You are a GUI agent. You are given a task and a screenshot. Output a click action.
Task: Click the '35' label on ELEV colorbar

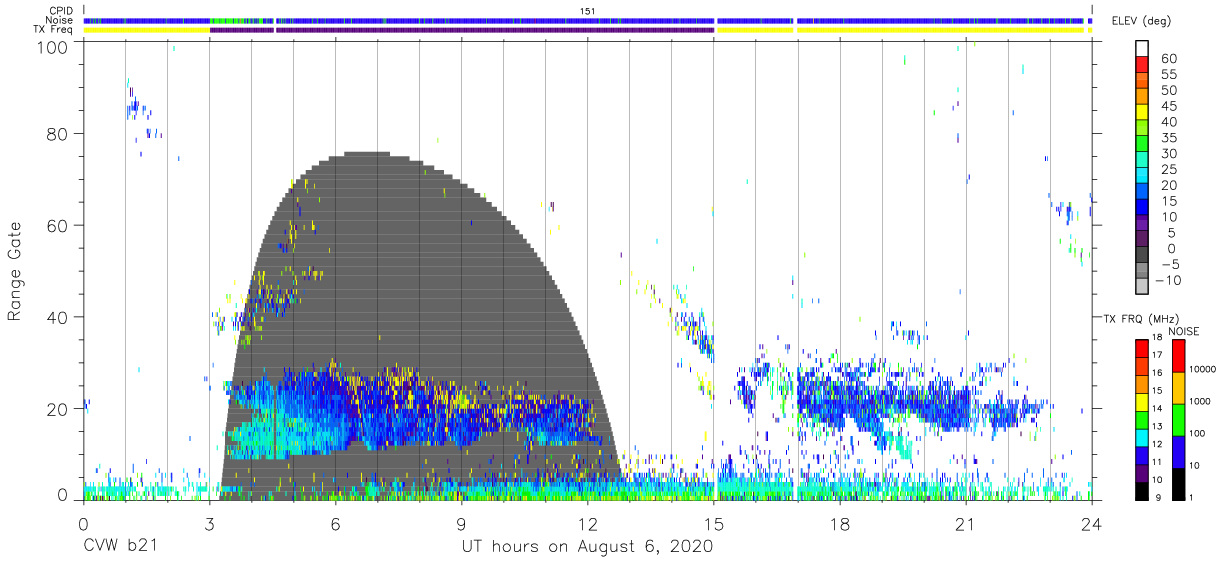click(1169, 138)
